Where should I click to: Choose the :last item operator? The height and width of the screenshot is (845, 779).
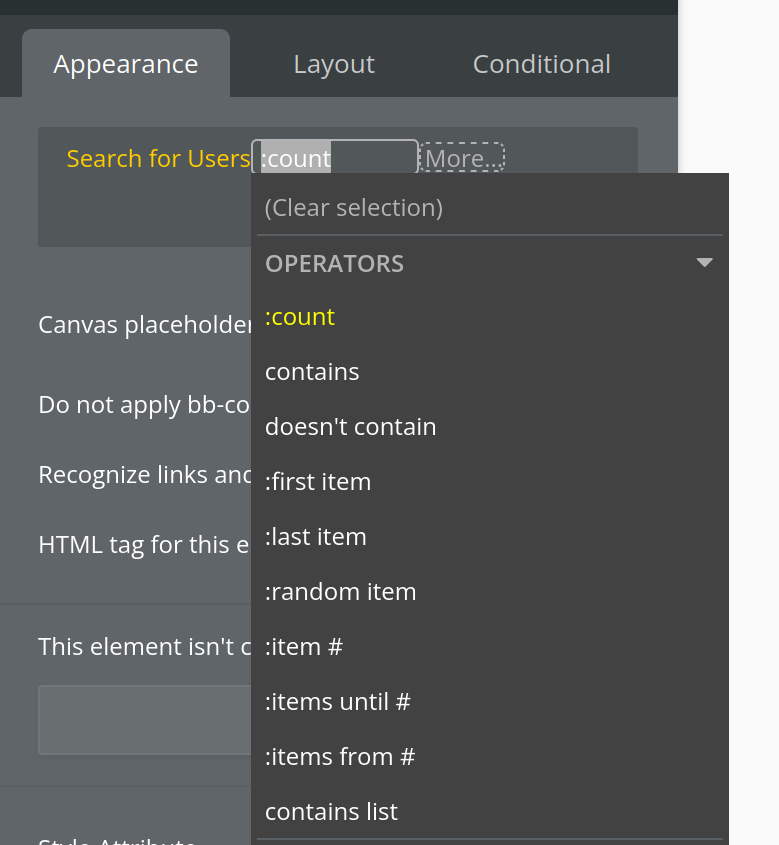pos(316,537)
